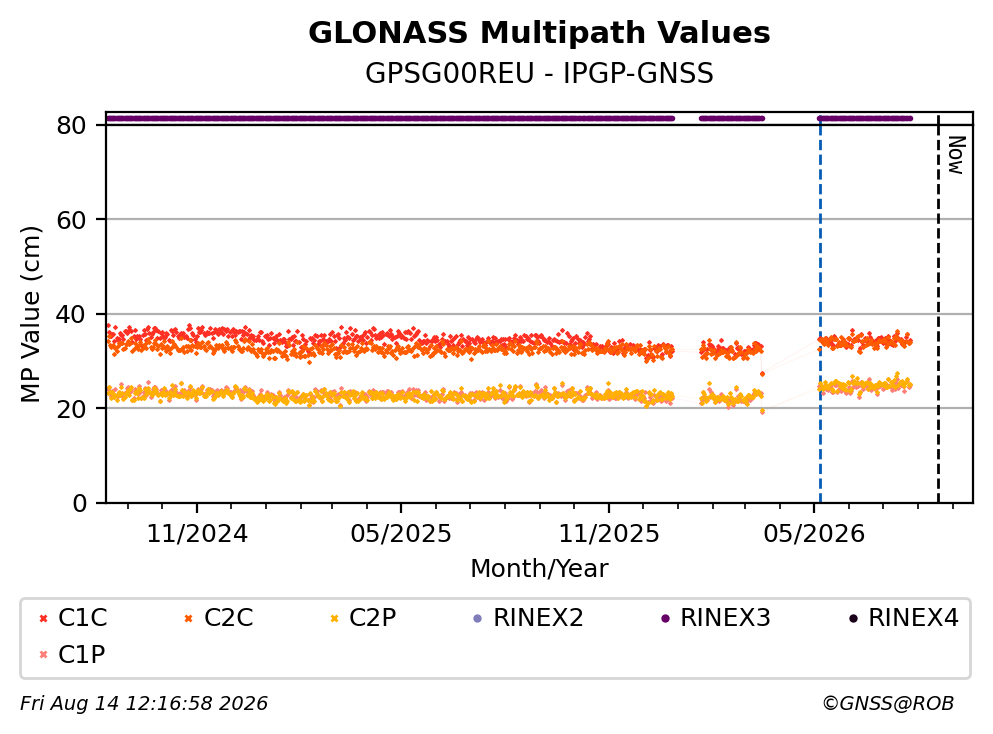The height and width of the screenshot is (734, 993).
Task: Click the 0 y-axis tick label
Action: tap(79, 503)
